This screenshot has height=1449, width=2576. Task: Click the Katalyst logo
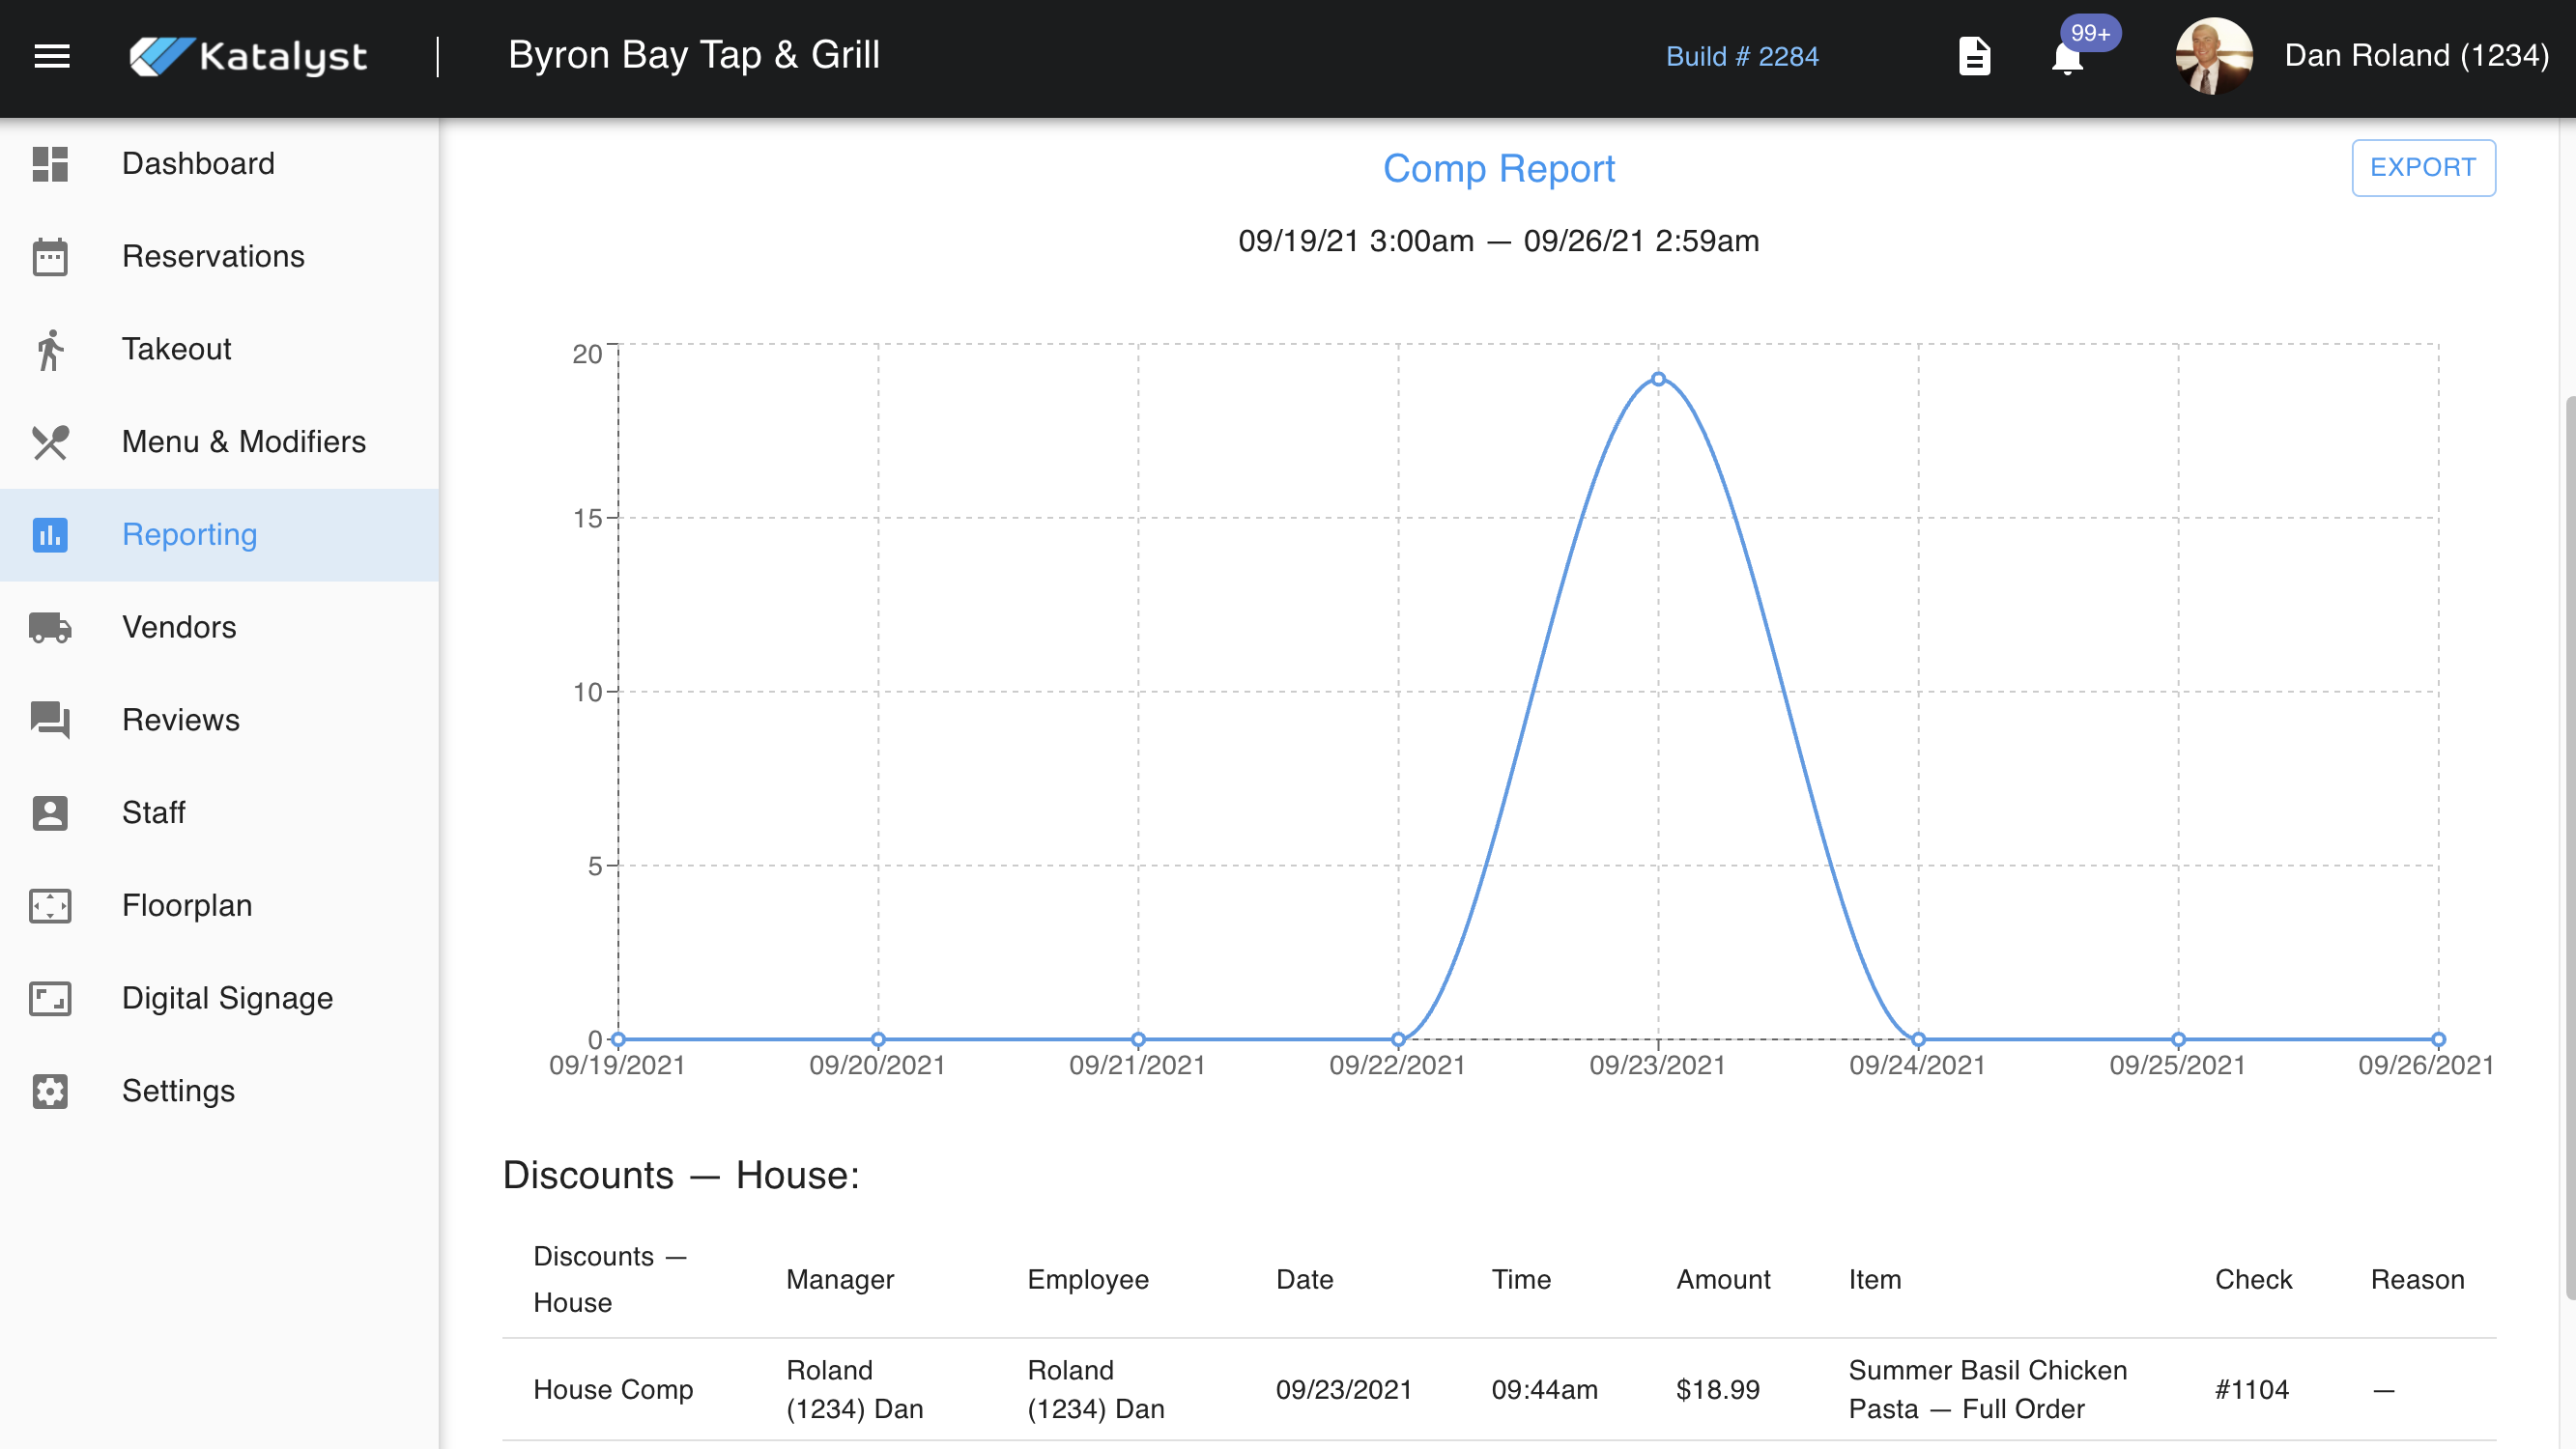click(249, 56)
